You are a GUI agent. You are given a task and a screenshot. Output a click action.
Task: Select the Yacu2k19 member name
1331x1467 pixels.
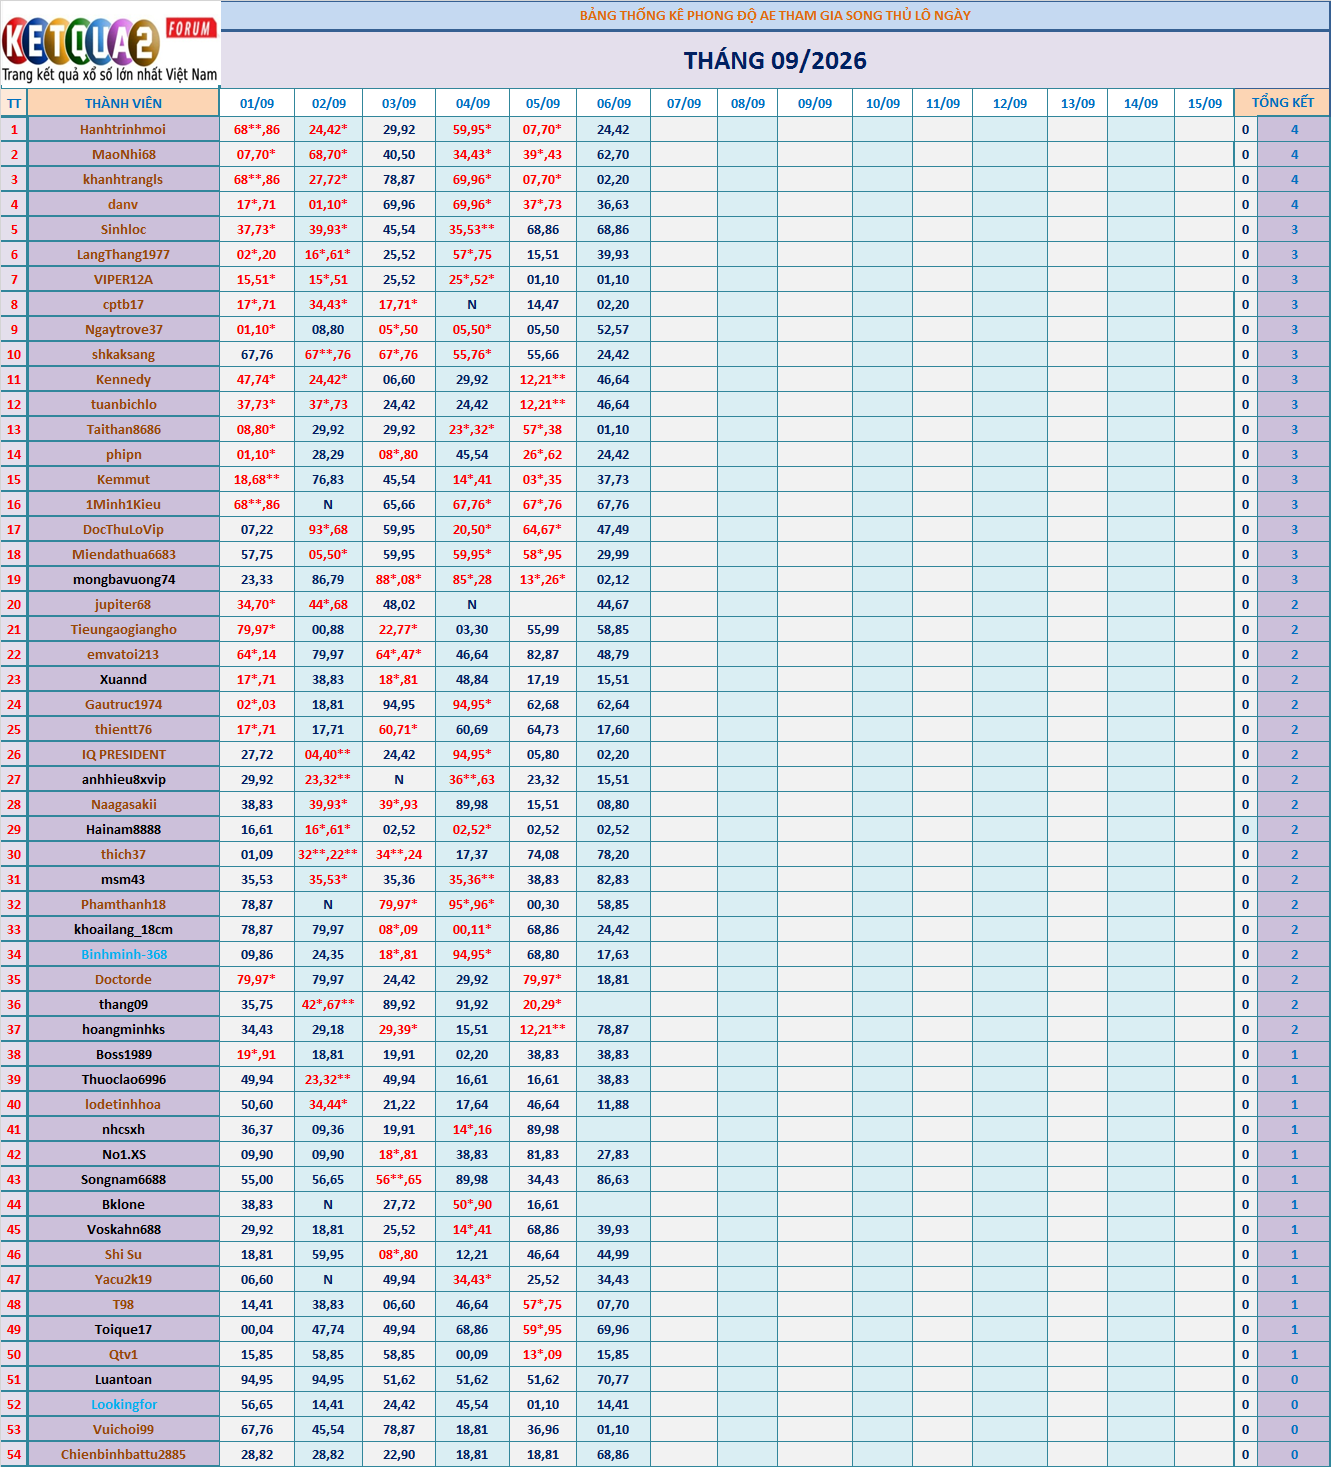pyautogui.click(x=123, y=1279)
